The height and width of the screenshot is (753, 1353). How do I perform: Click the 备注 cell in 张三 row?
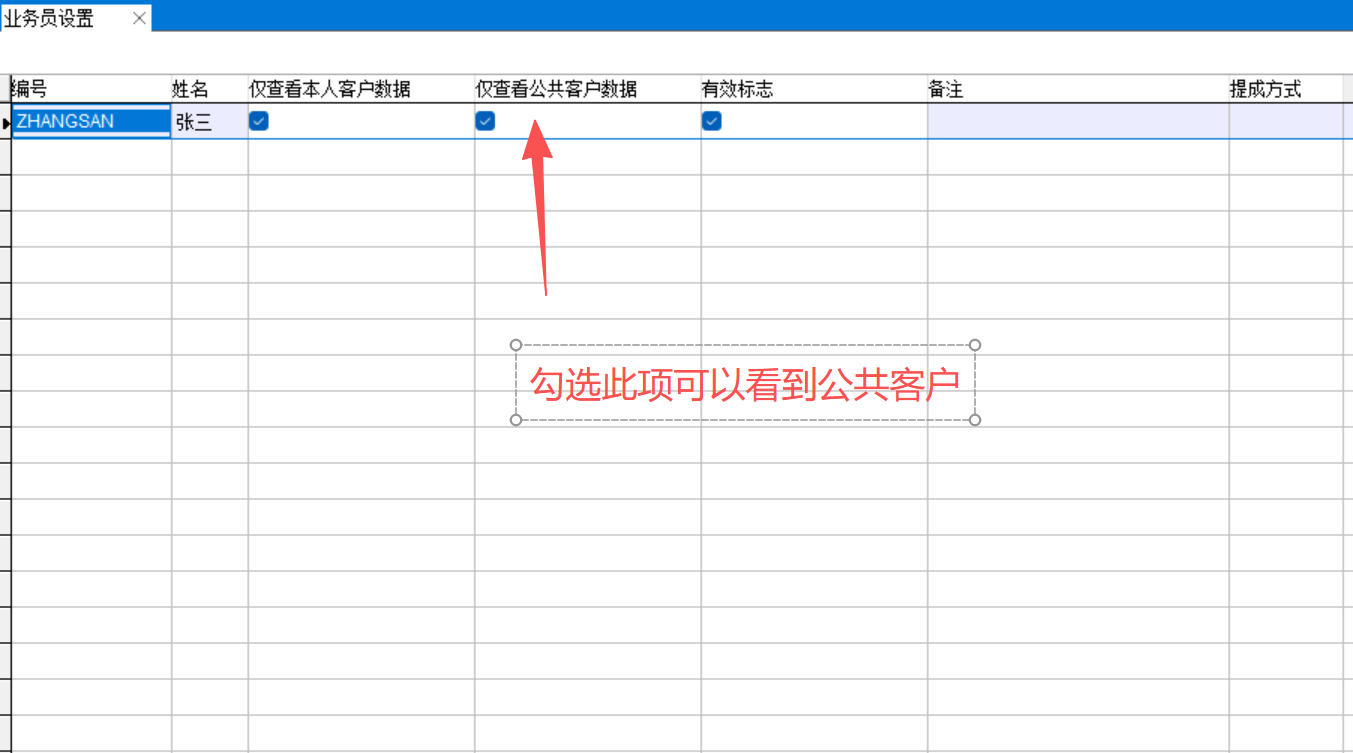tap(1077, 121)
